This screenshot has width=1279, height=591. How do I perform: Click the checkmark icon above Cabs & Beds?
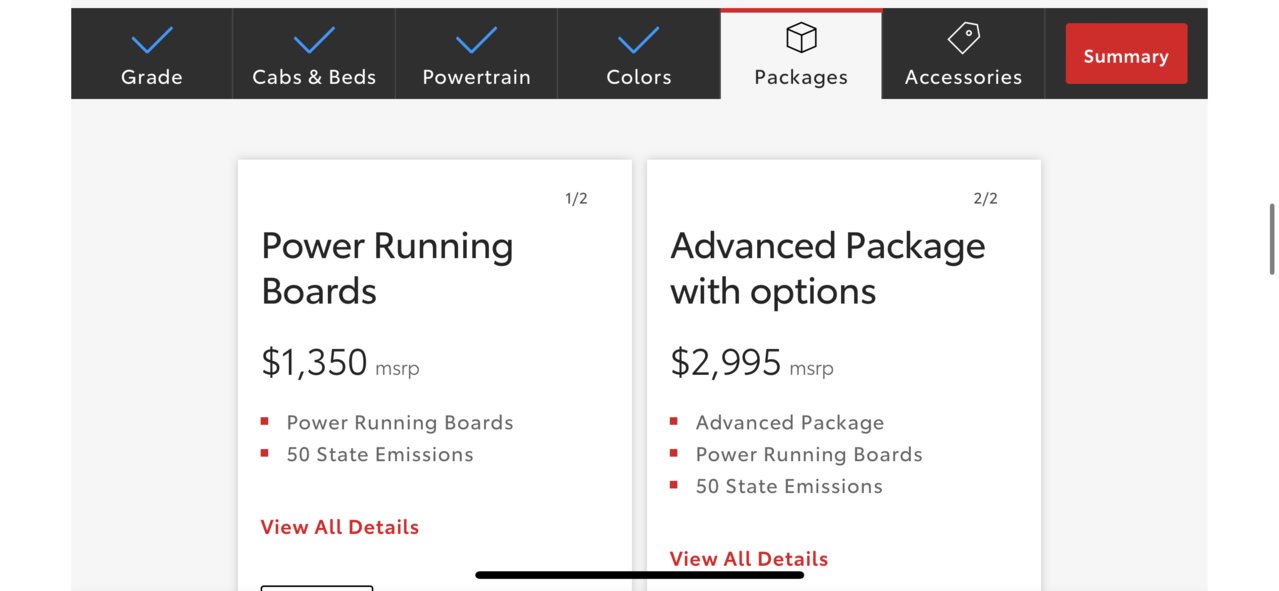coord(314,40)
